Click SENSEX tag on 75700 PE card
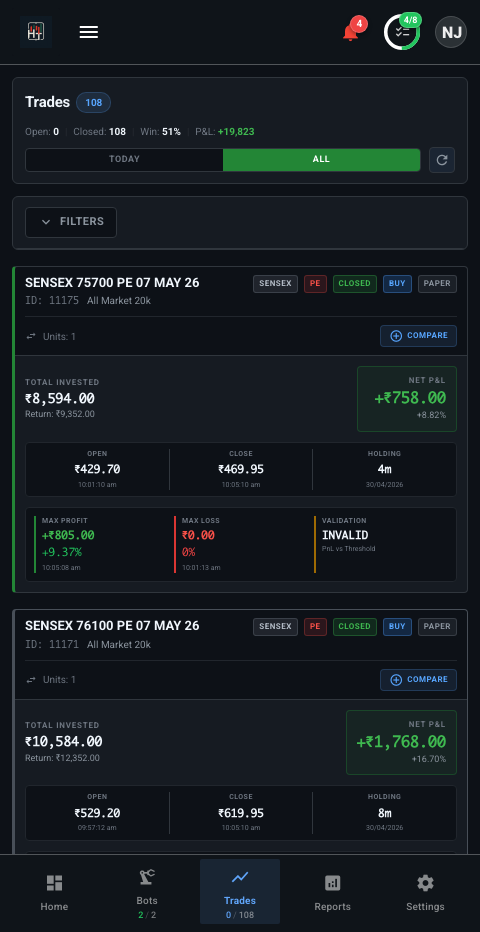Screen dimensions: 480x932 coord(275,284)
